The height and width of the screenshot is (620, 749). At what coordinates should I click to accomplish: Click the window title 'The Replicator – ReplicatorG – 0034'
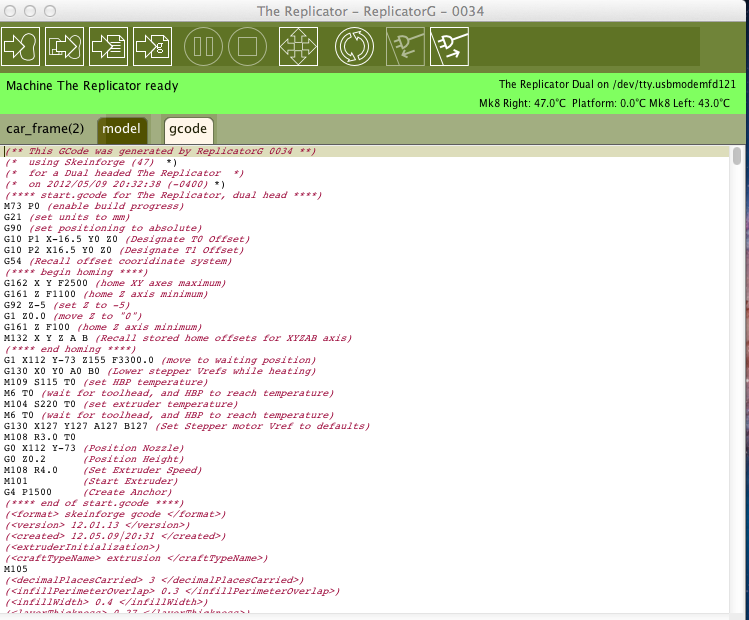(x=371, y=11)
